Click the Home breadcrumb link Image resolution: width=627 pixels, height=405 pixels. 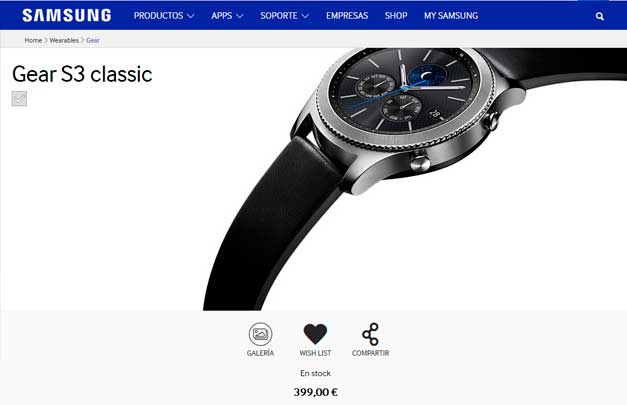pyautogui.click(x=33, y=40)
